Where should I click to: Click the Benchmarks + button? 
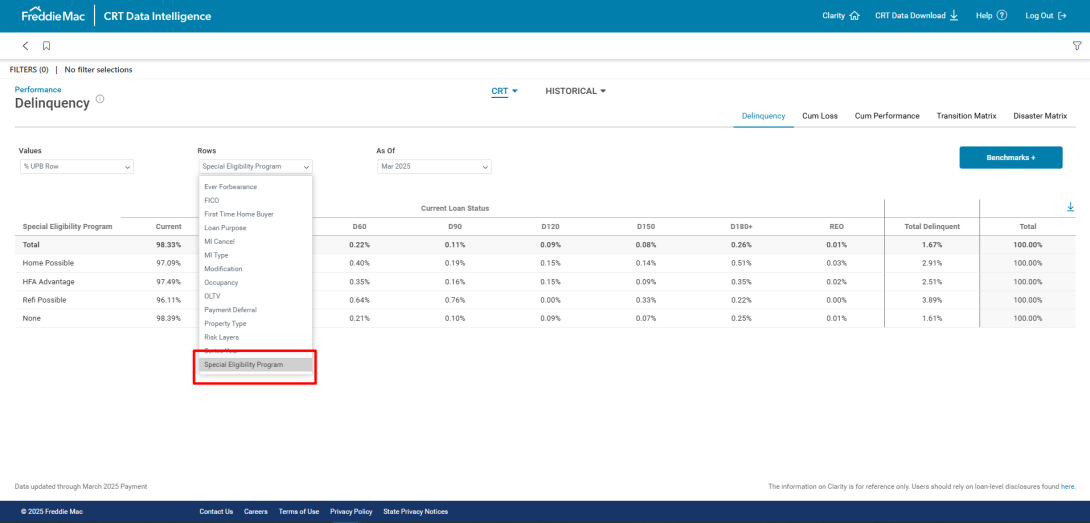pyautogui.click(x=1011, y=157)
